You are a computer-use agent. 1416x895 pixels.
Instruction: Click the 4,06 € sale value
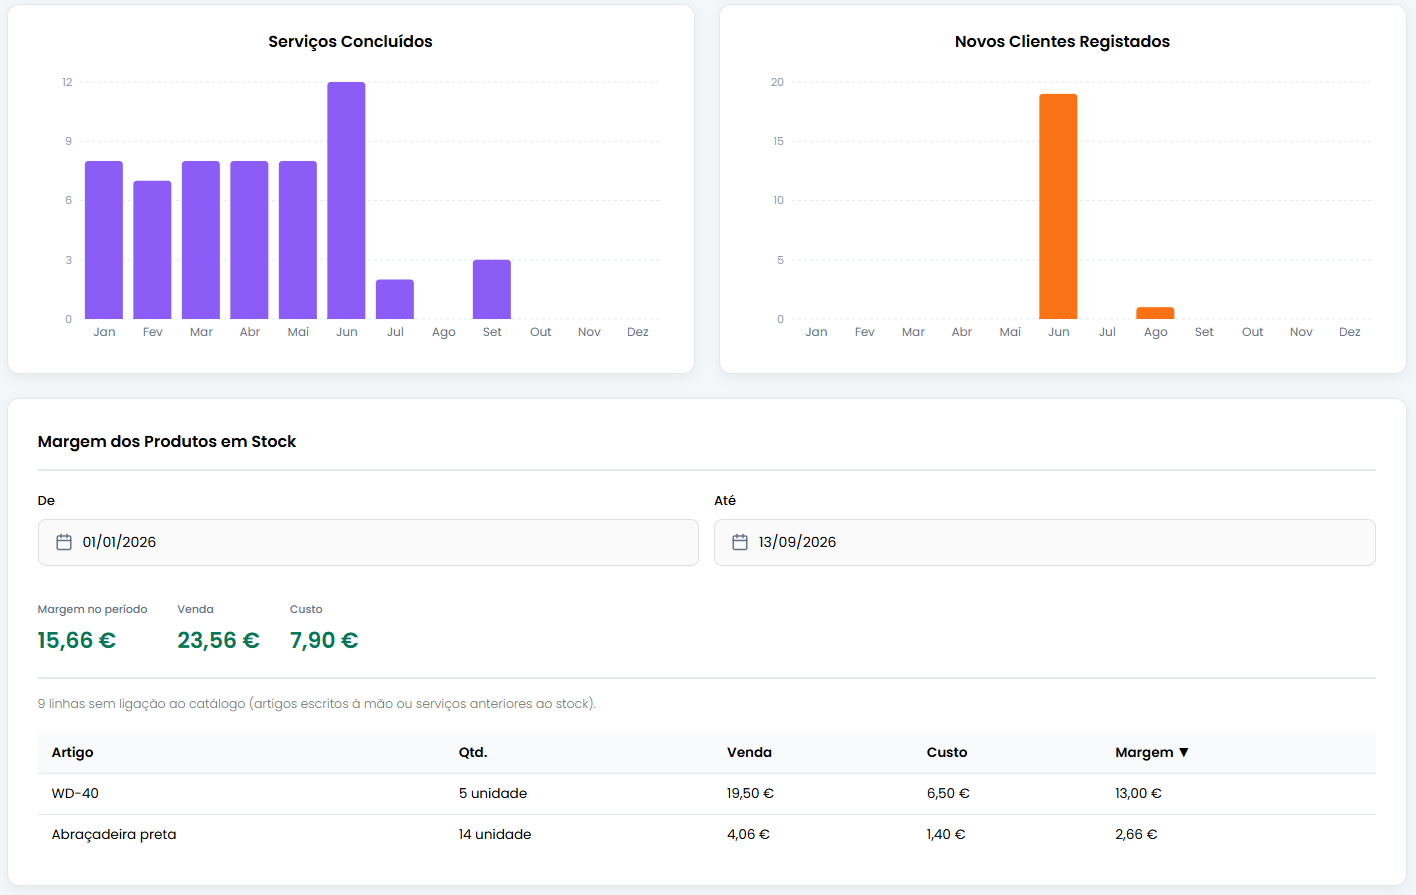(748, 834)
